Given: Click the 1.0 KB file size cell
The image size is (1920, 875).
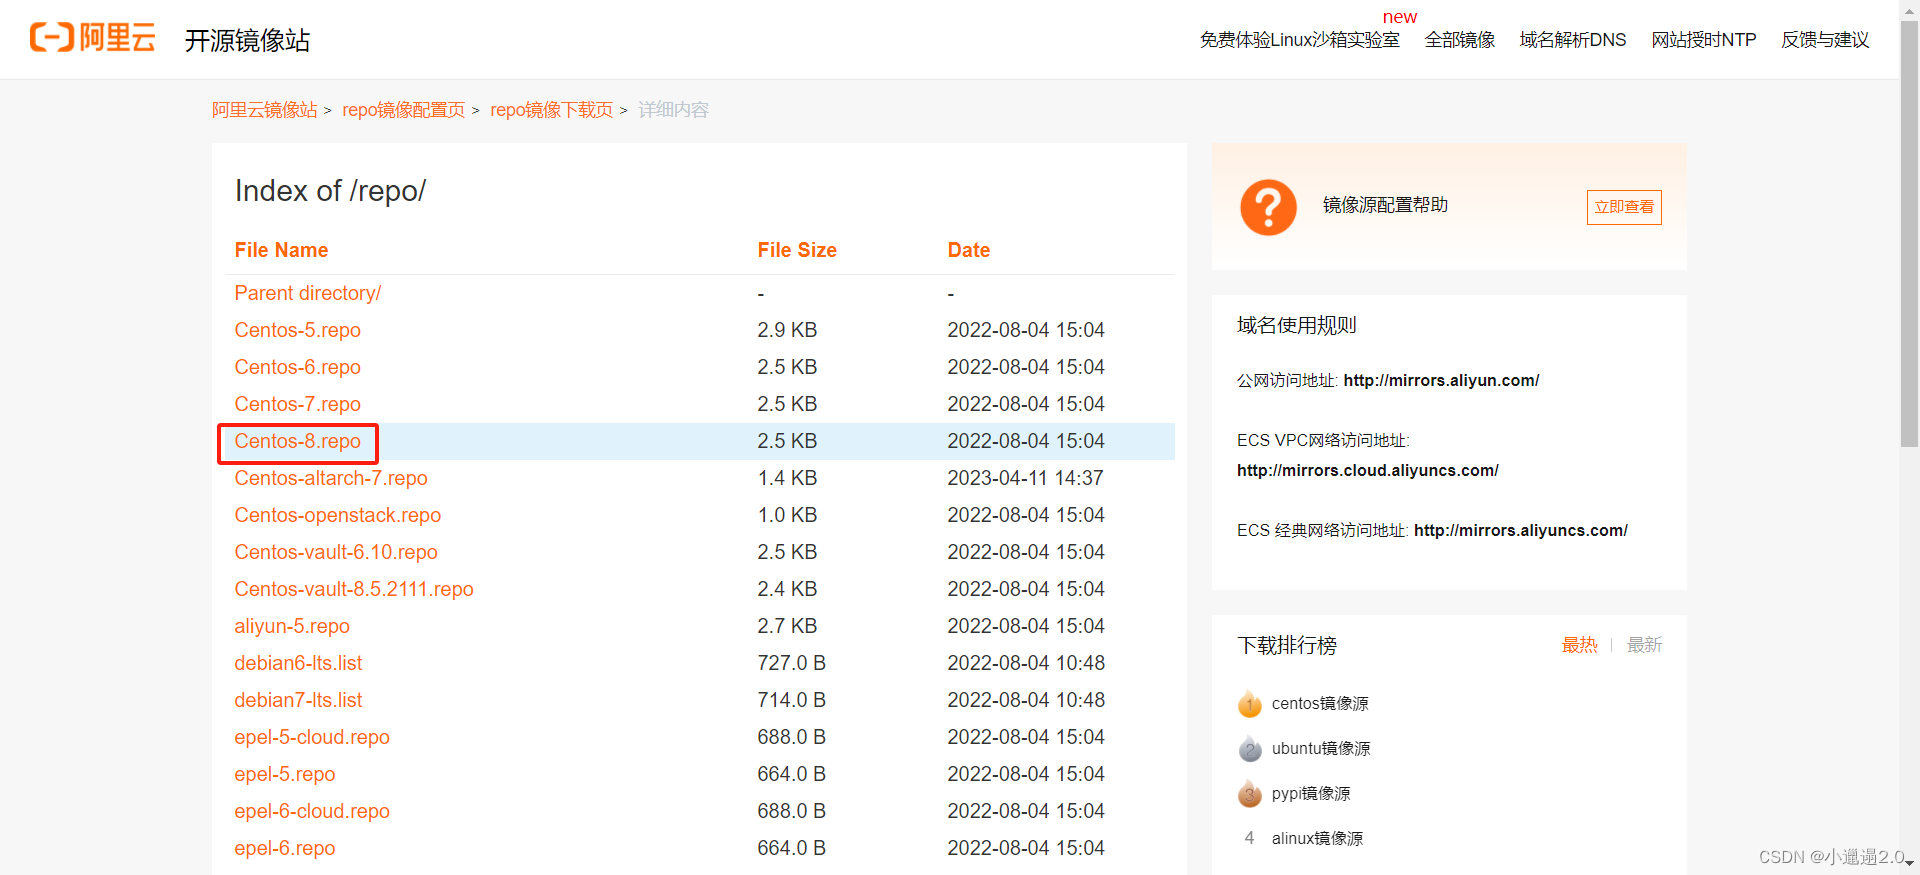Looking at the screenshot, I should tap(787, 515).
